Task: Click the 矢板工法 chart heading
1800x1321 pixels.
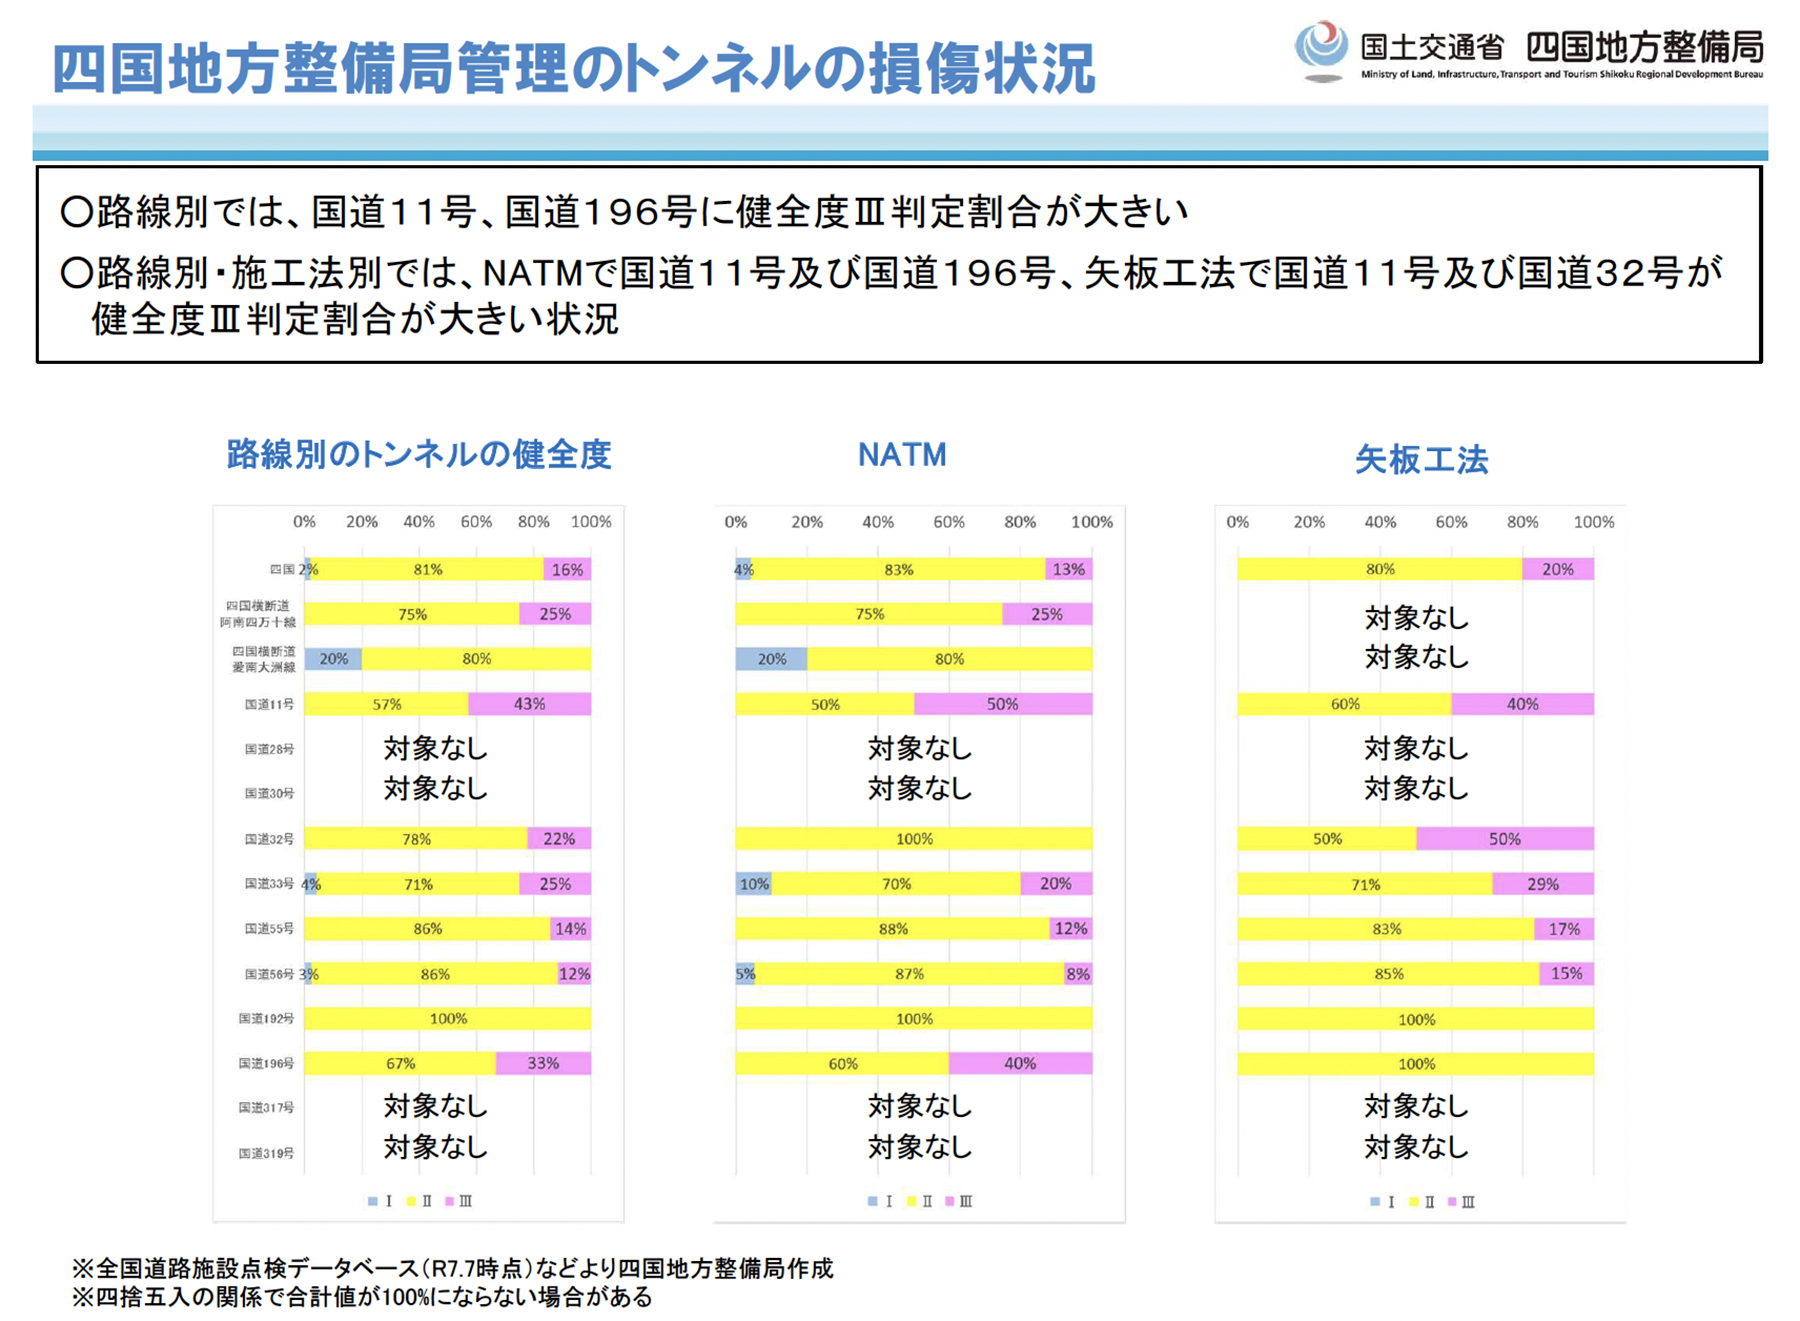Action: pyautogui.click(x=1421, y=460)
